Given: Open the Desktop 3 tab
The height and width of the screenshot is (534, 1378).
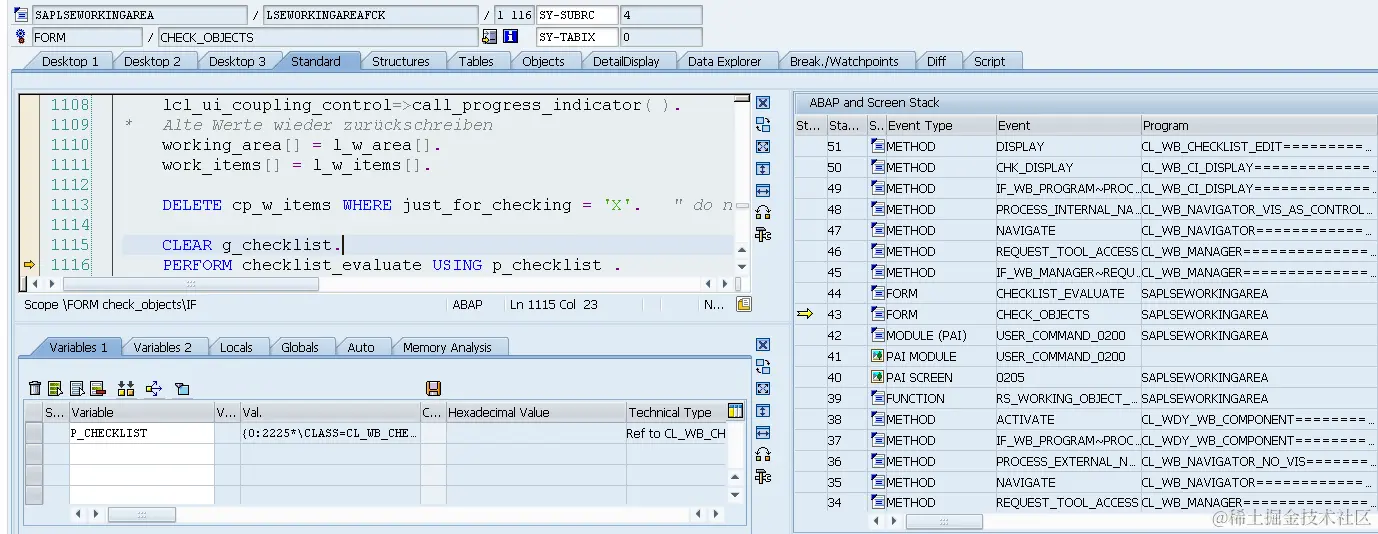Looking at the screenshot, I should tap(237, 61).
